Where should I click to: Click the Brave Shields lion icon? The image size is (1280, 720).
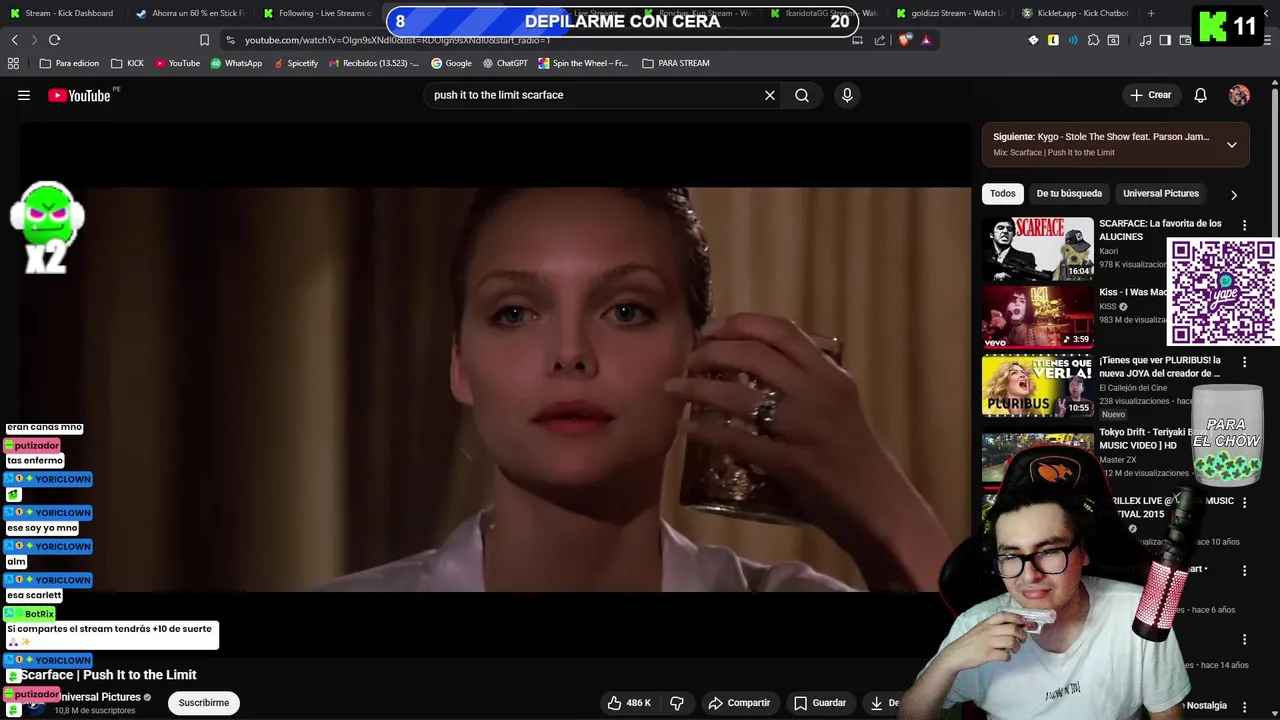tap(905, 40)
